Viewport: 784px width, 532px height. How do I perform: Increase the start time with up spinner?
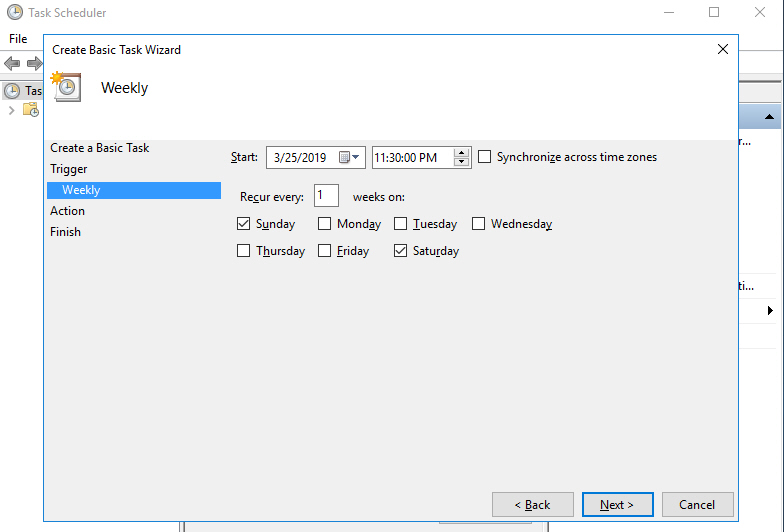tap(461, 153)
